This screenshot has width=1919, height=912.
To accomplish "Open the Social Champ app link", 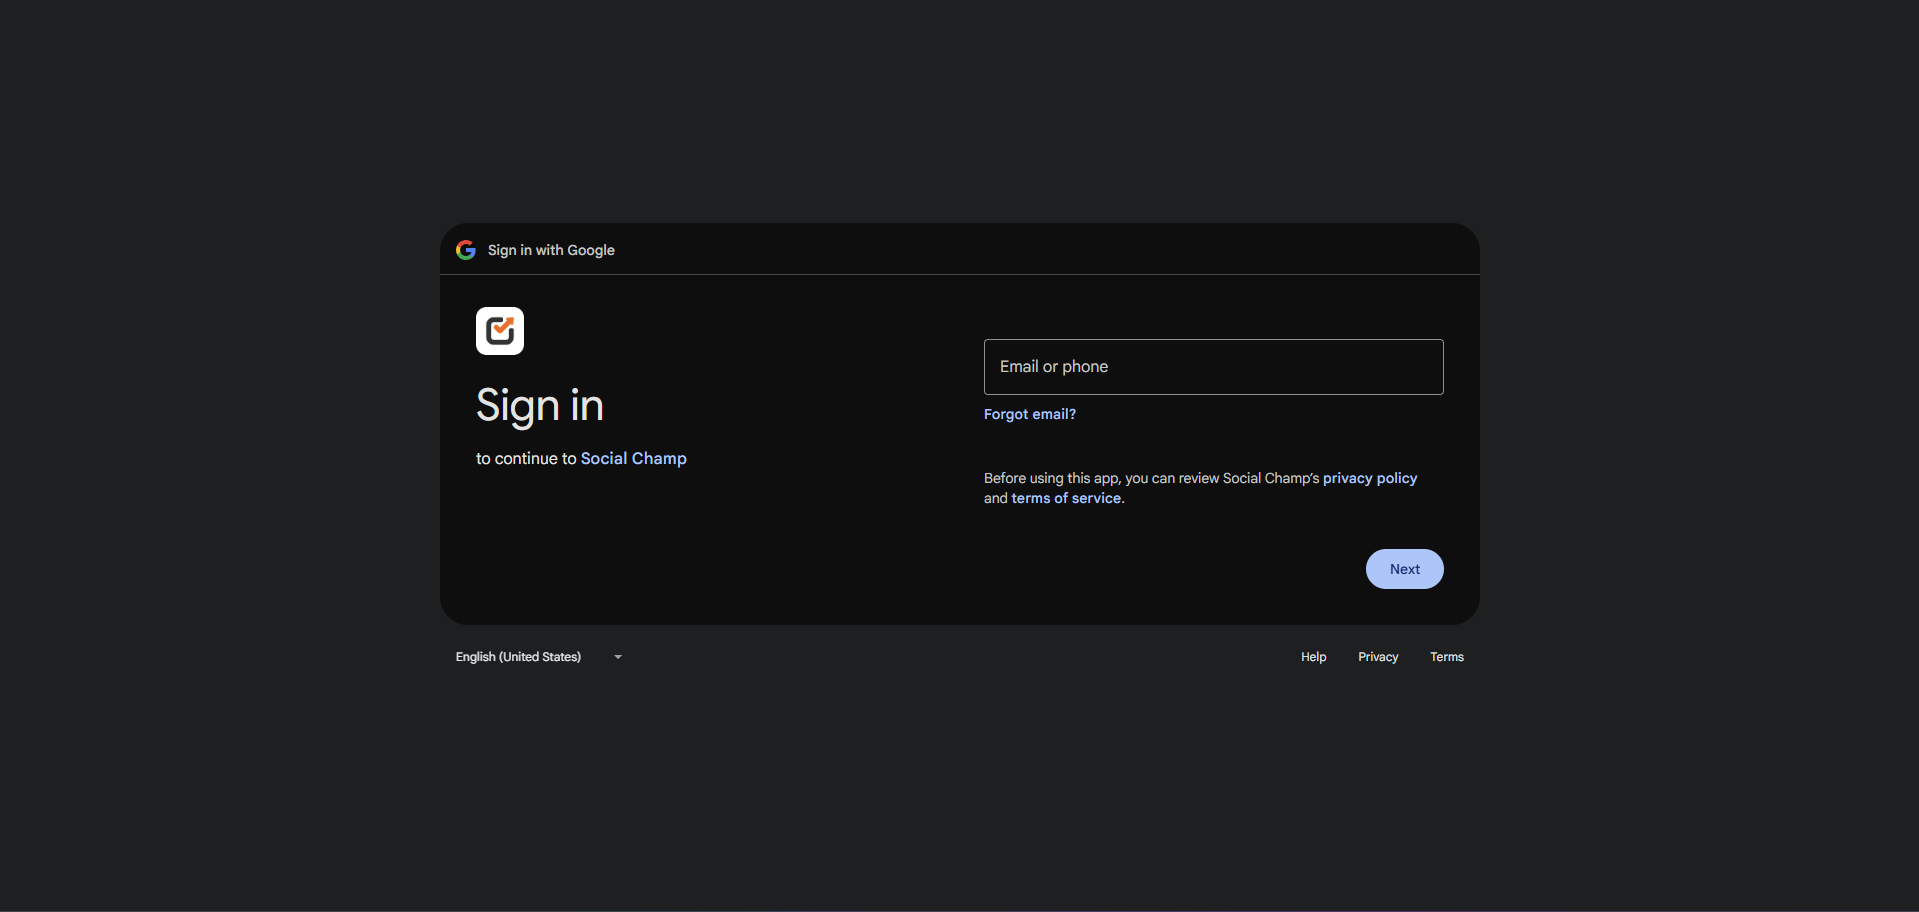I will 633,458.
